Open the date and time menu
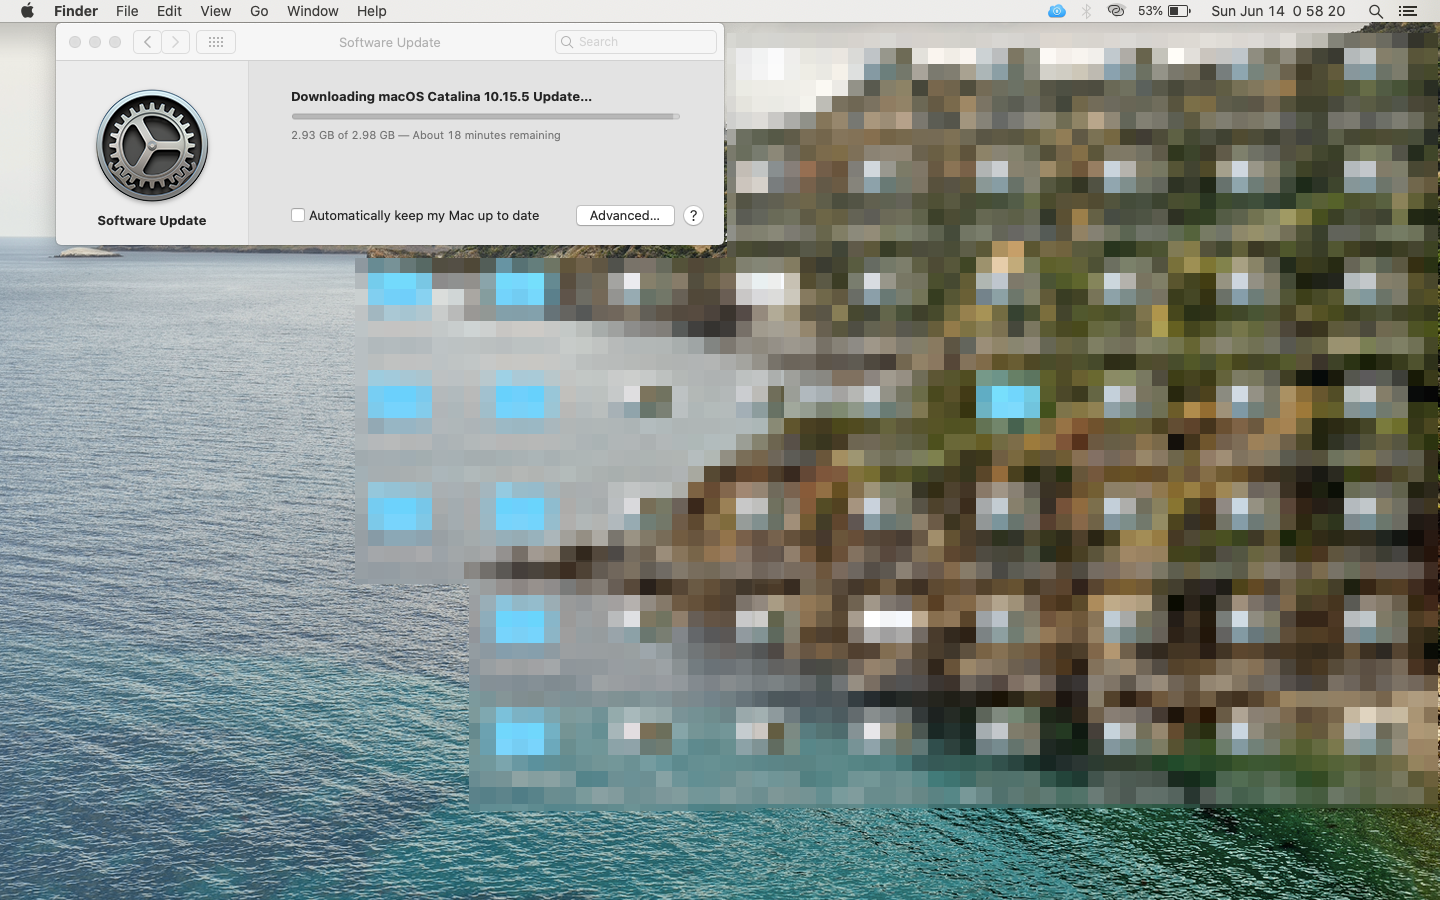 pos(1277,11)
